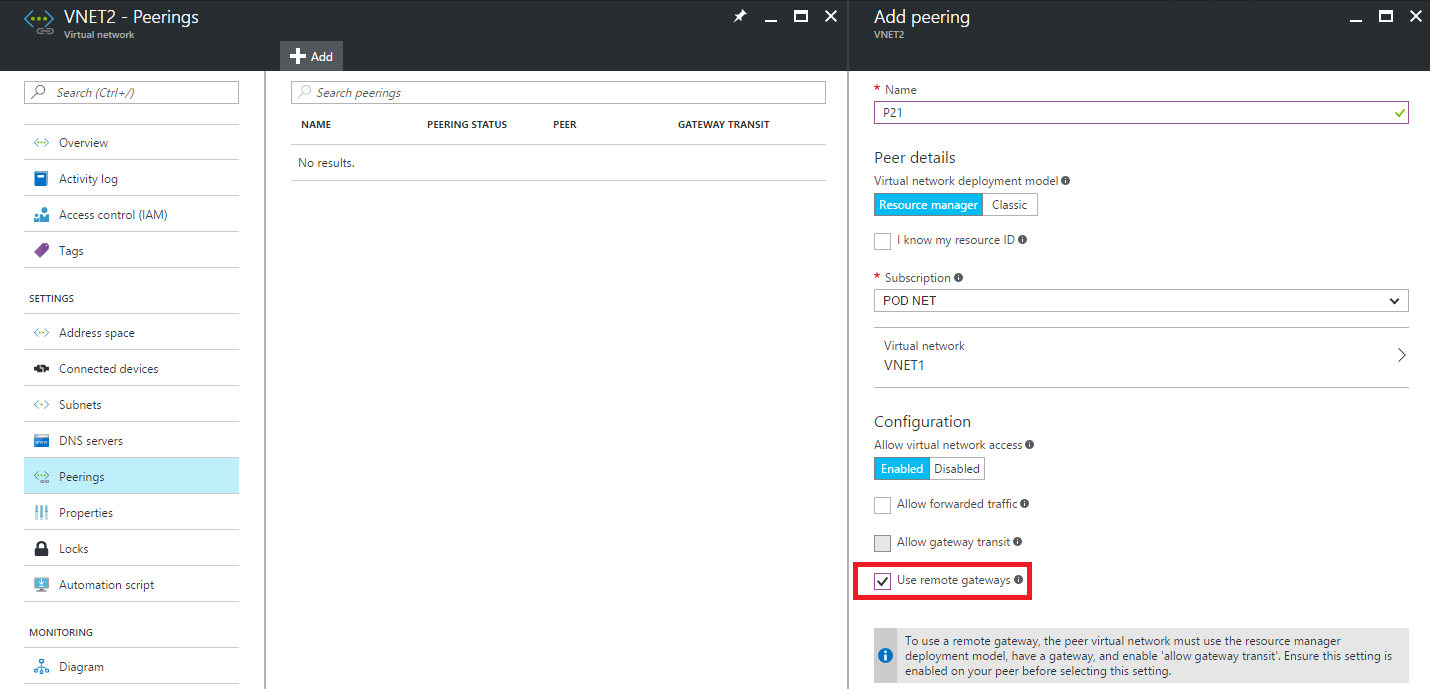The width and height of the screenshot is (1430, 689).
Task: Click info icon next to Use remote gateways
Action: click(1019, 580)
